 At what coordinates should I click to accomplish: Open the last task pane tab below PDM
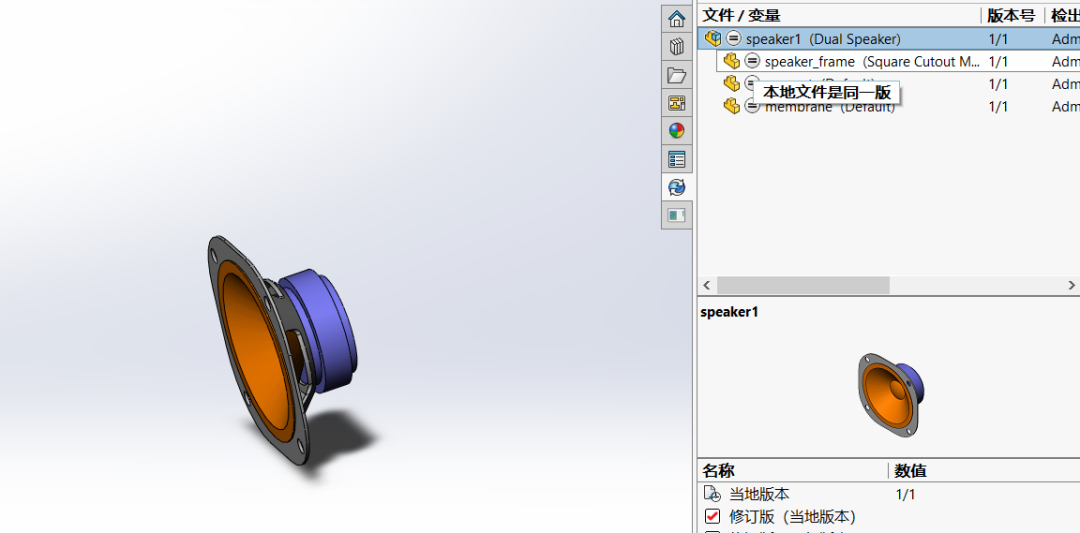click(x=677, y=216)
